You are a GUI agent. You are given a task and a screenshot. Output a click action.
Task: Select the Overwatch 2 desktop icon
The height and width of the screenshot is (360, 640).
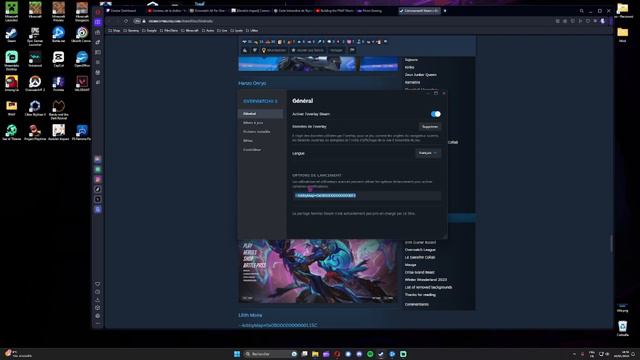click(35, 84)
